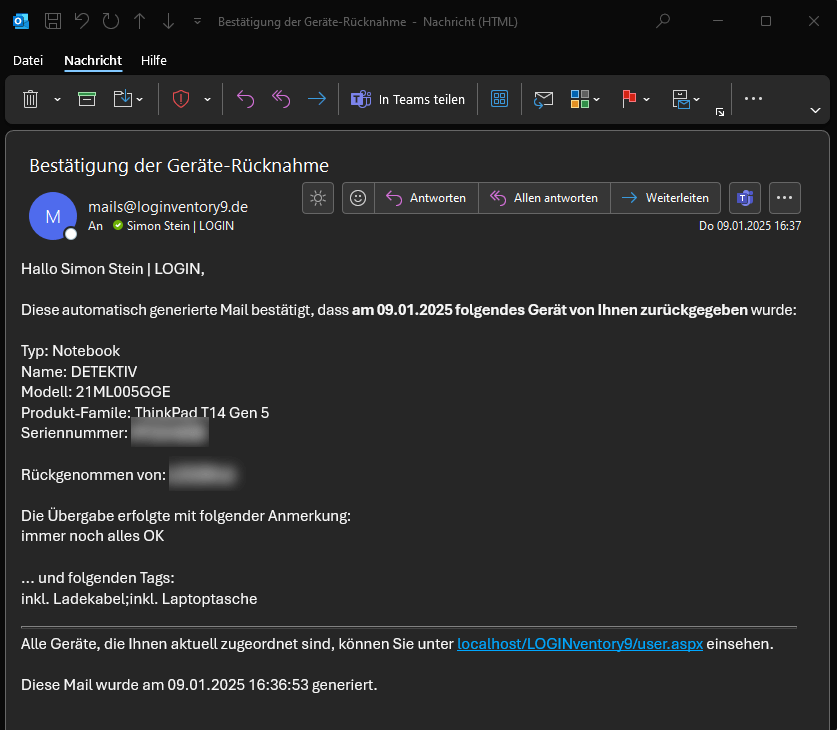Open the quick steps mail dropdown
The height and width of the screenshot is (730, 837).
(686, 99)
